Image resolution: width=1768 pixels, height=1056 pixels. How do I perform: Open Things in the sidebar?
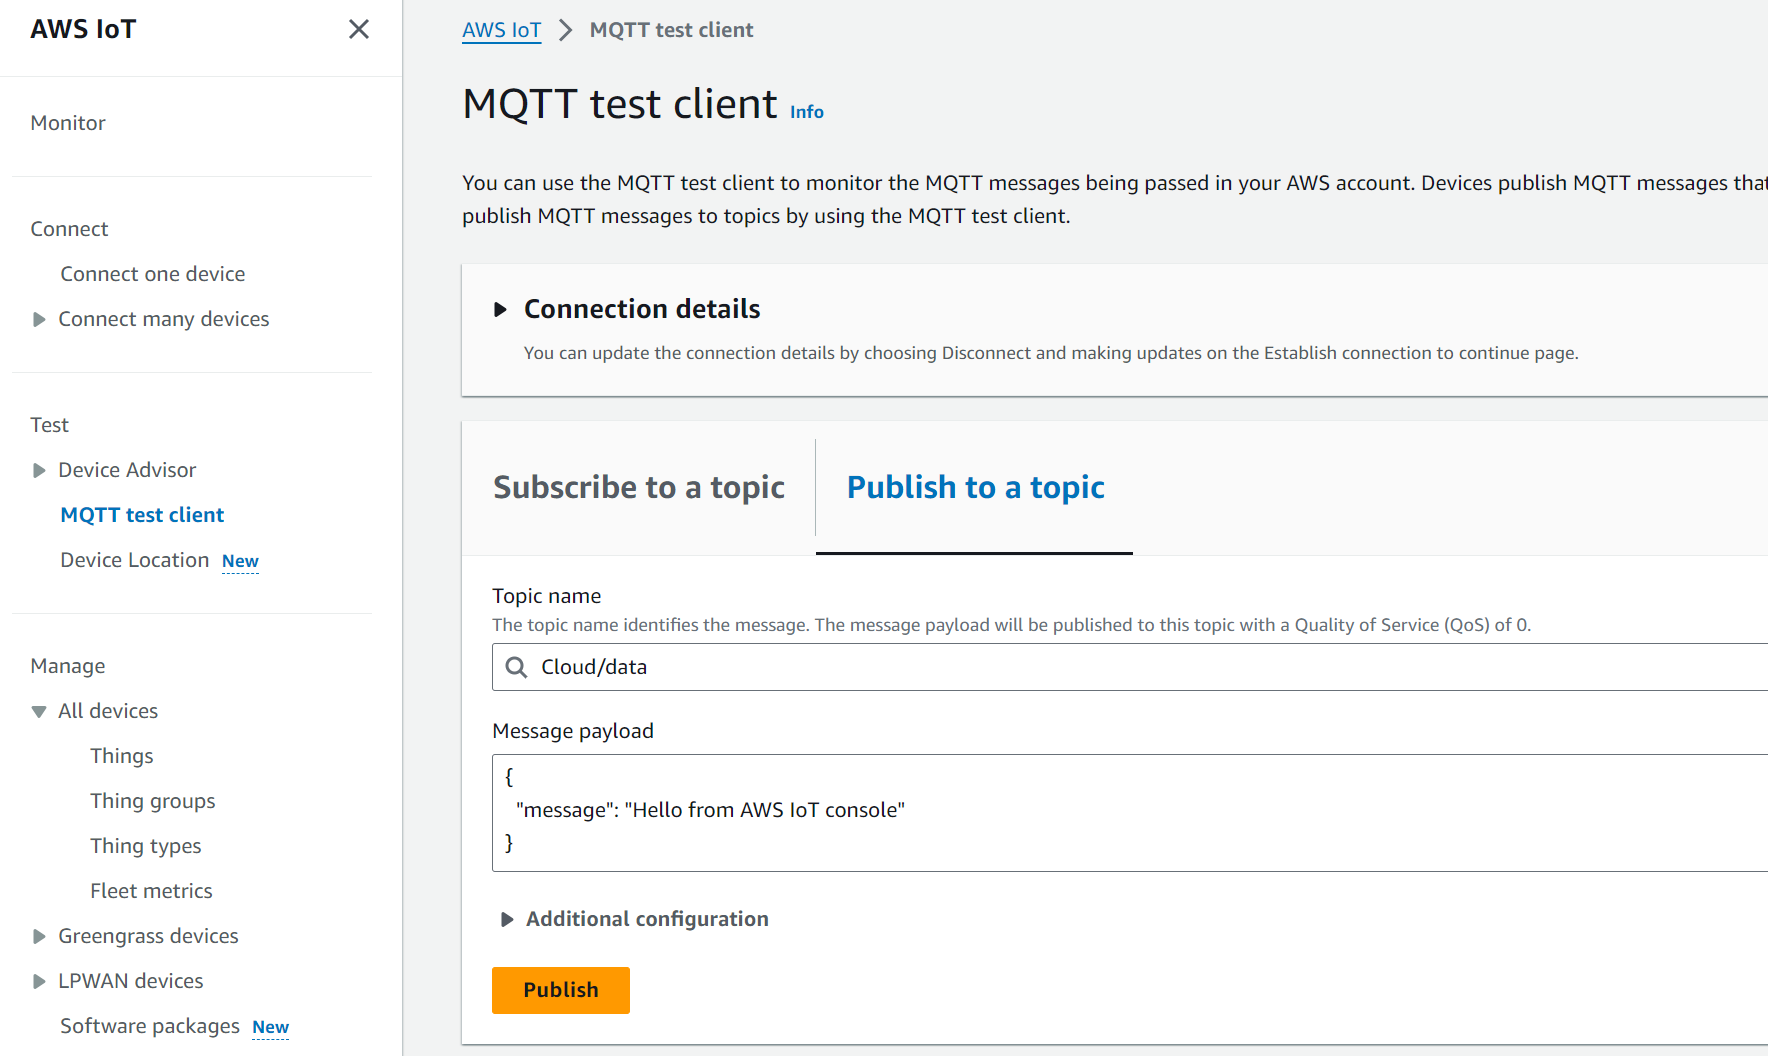point(122,756)
